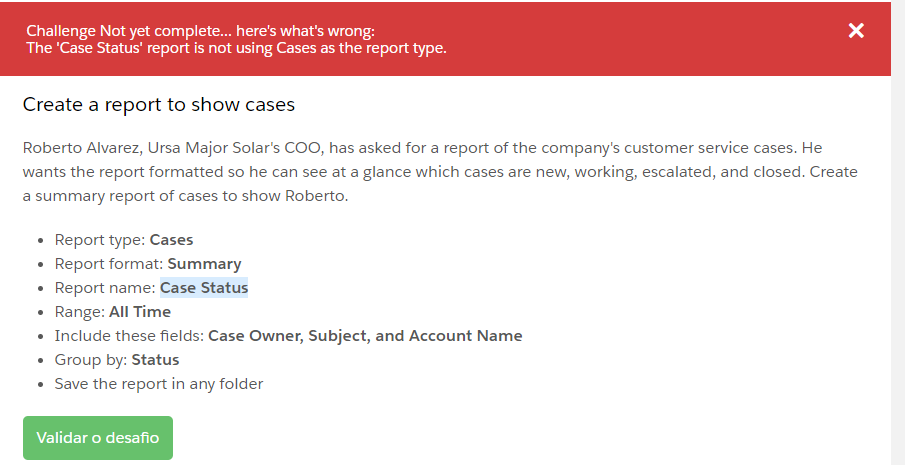Click the 'Save the report in any folder' bullet
Image resolution: width=905 pixels, height=465 pixels.
pyautogui.click(x=159, y=384)
